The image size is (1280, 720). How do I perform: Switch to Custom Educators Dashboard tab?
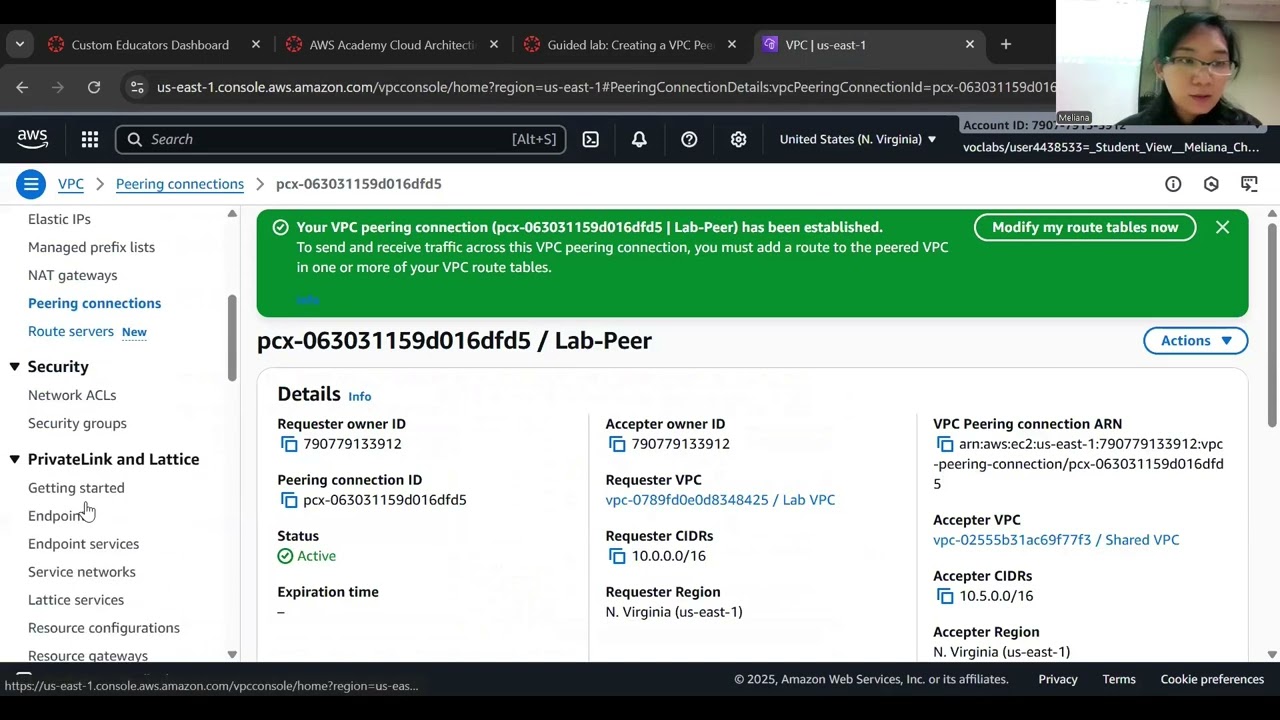click(150, 45)
